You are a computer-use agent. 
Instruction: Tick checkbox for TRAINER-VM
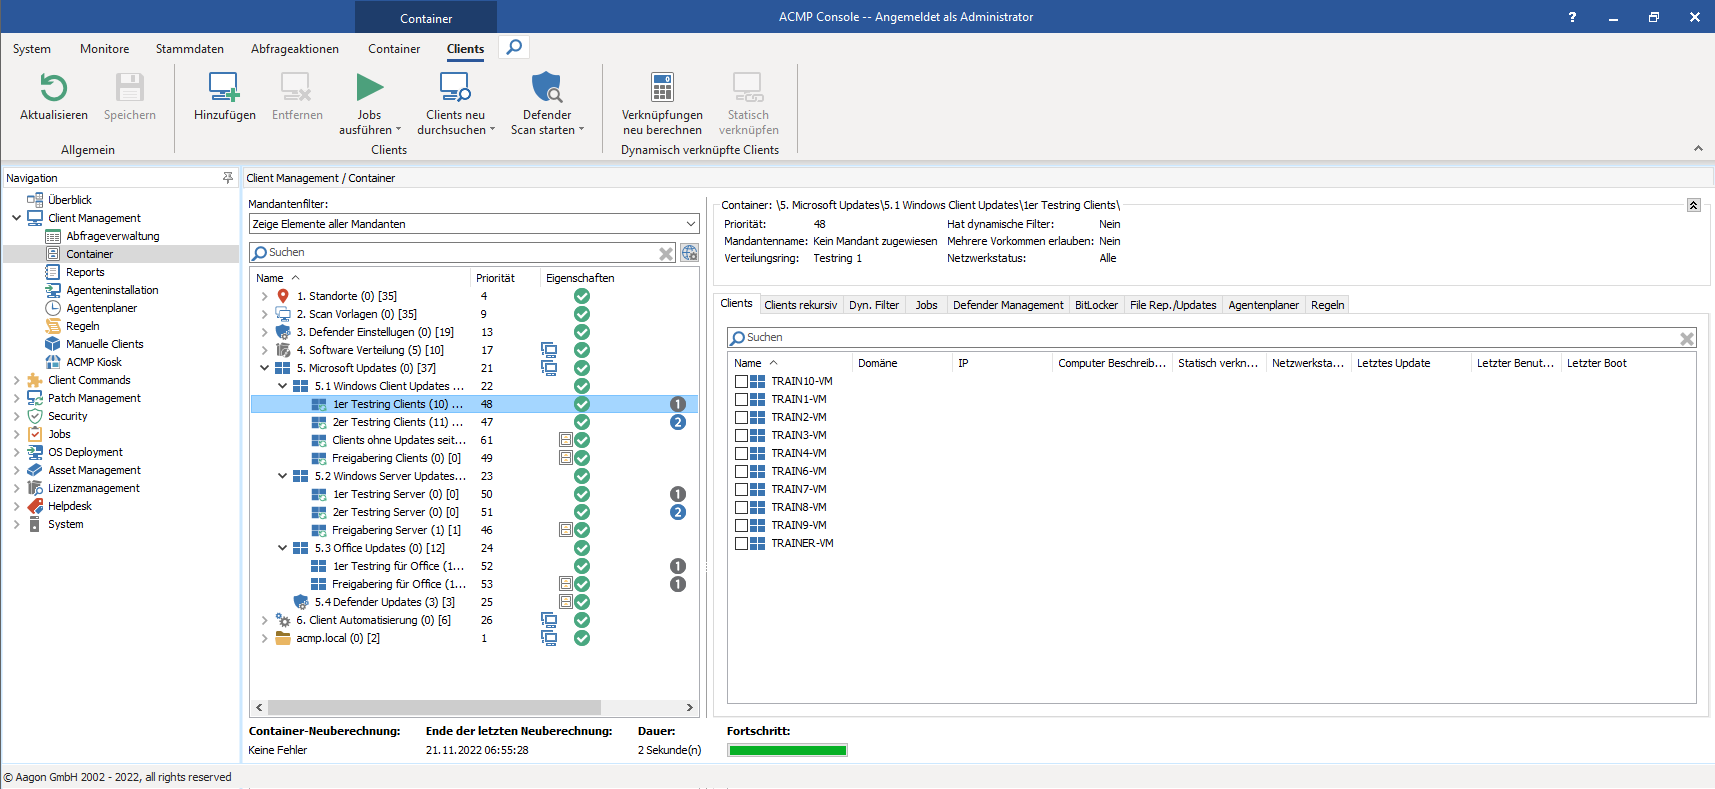click(741, 543)
